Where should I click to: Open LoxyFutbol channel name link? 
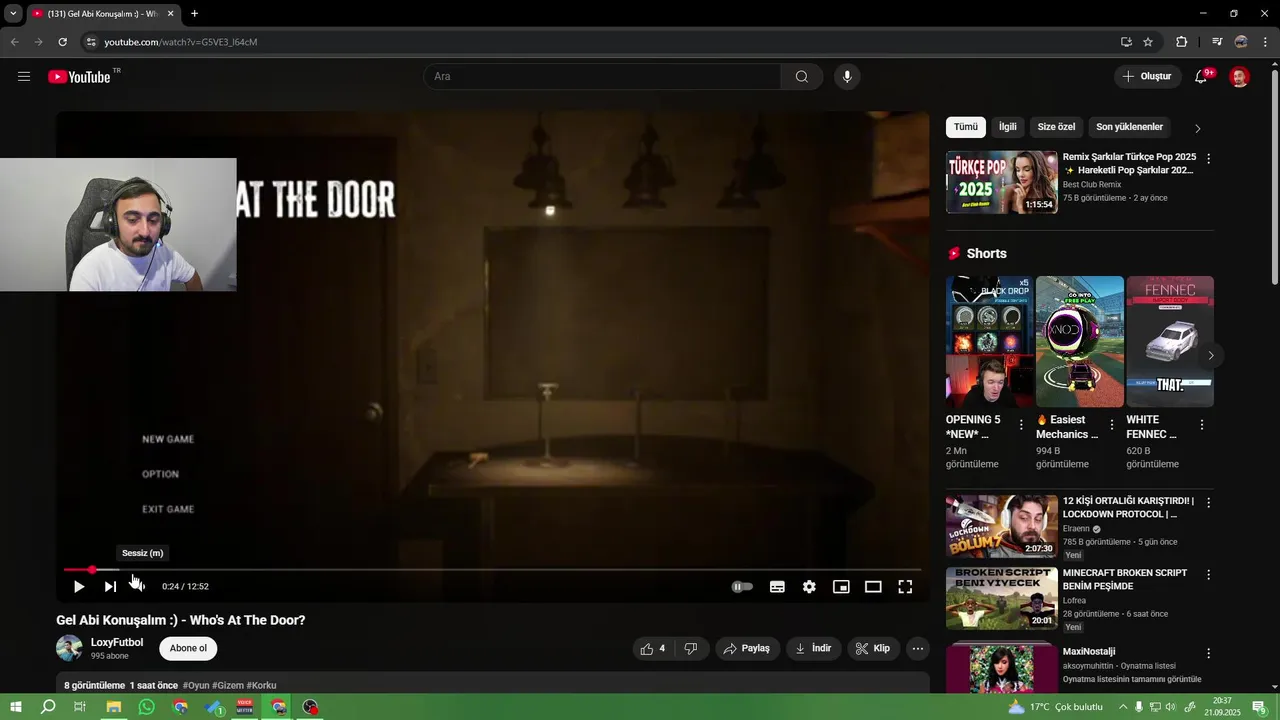pyautogui.click(x=117, y=642)
